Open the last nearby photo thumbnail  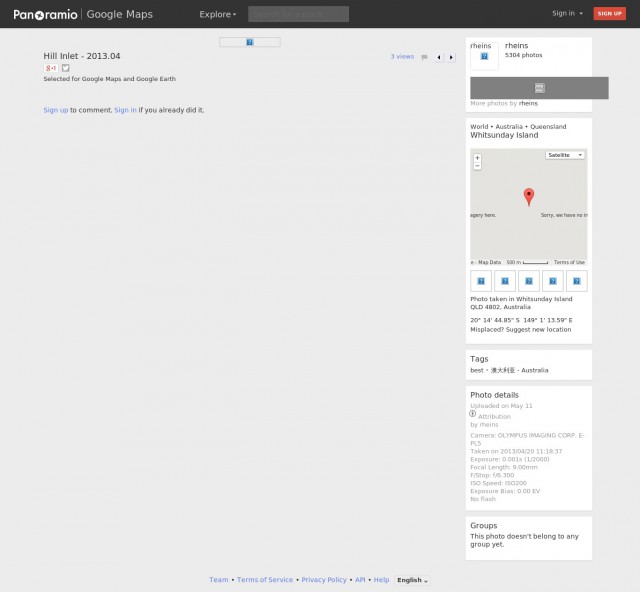point(576,281)
